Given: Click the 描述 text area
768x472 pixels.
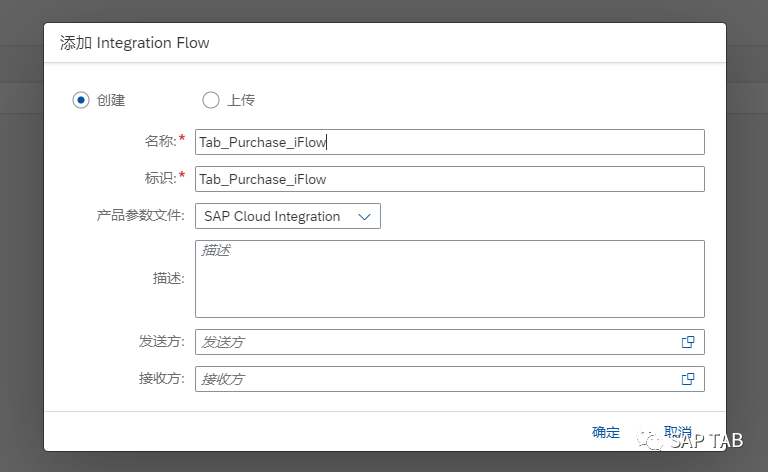Looking at the screenshot, I should click(450, 279).
